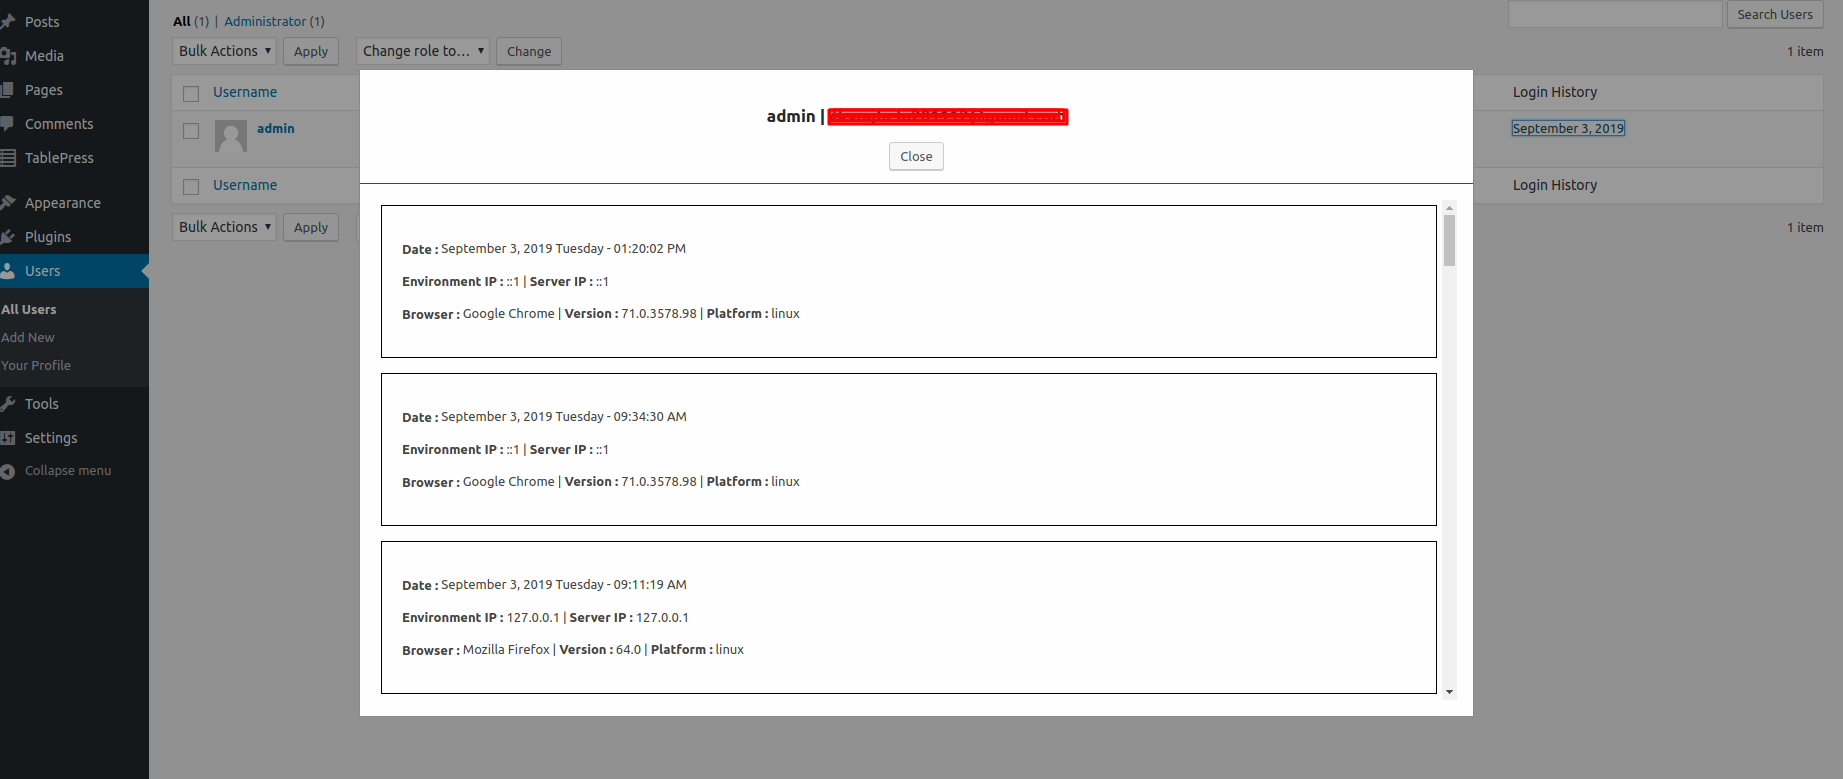Click the admin avatar thumbnail
1843x779 pixels.
coord(231,136)
